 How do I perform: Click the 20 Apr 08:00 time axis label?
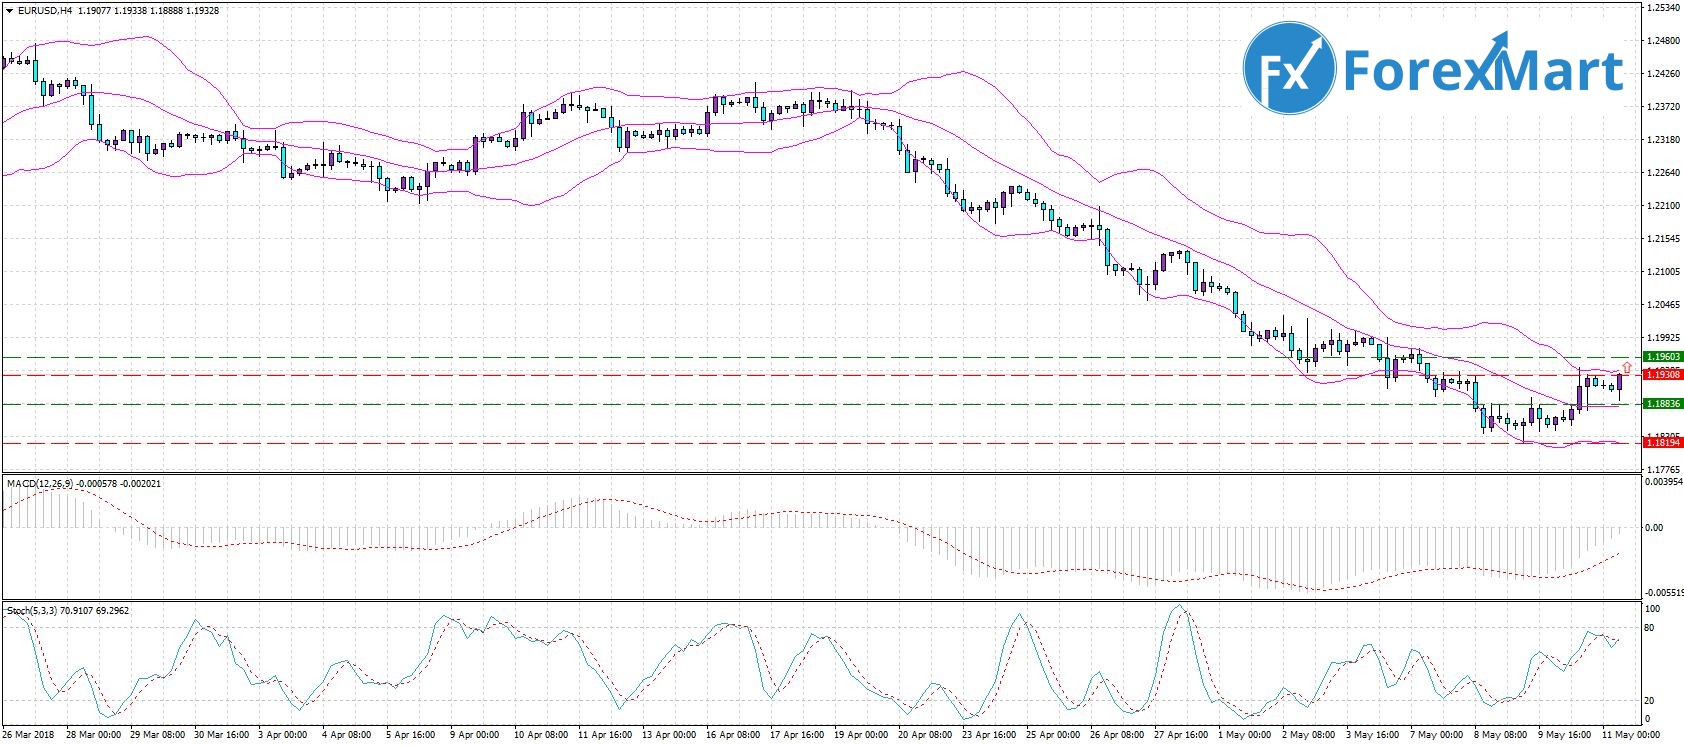925,735
